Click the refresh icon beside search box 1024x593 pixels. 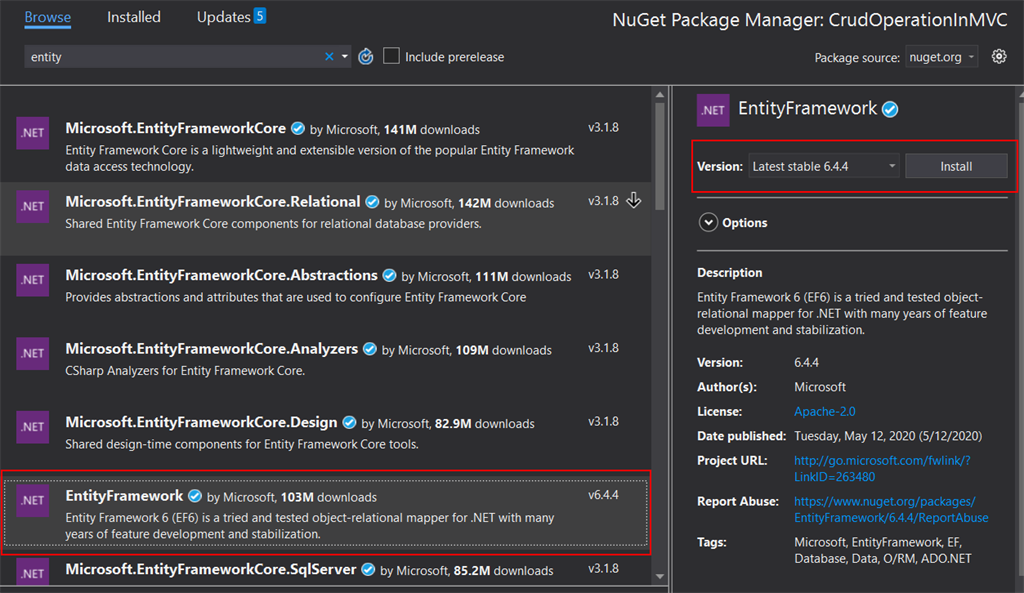tap(366, 57)
